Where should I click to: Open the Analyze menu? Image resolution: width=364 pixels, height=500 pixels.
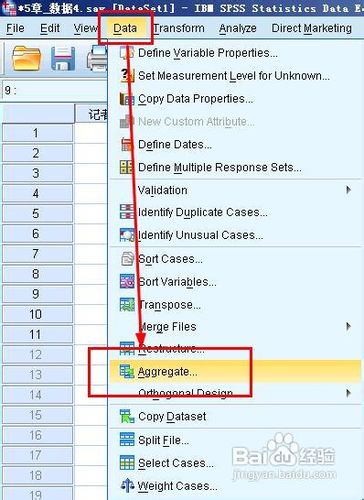[x=238, y=29]
